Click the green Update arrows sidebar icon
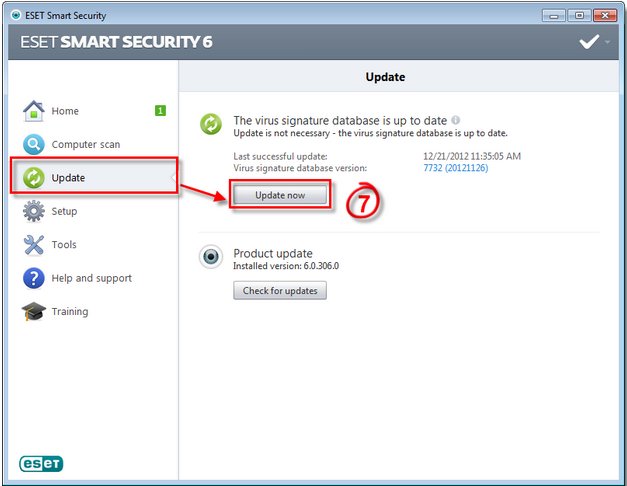This screenshot has height=486, width=627. point(34,178)
